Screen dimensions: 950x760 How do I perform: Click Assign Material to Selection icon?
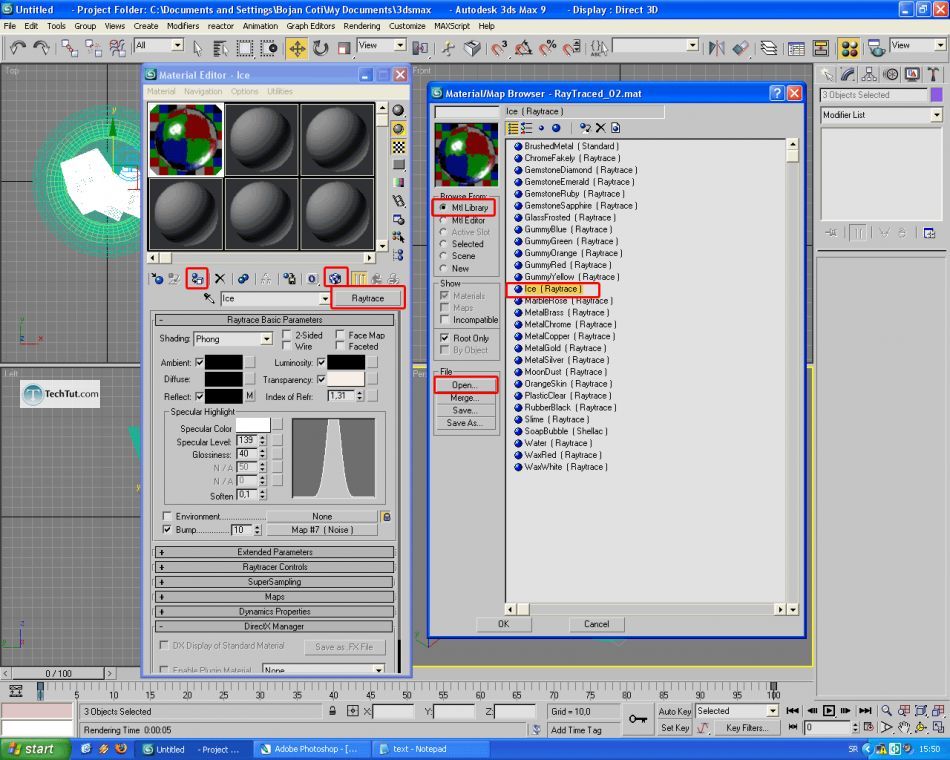click(197, 279)
